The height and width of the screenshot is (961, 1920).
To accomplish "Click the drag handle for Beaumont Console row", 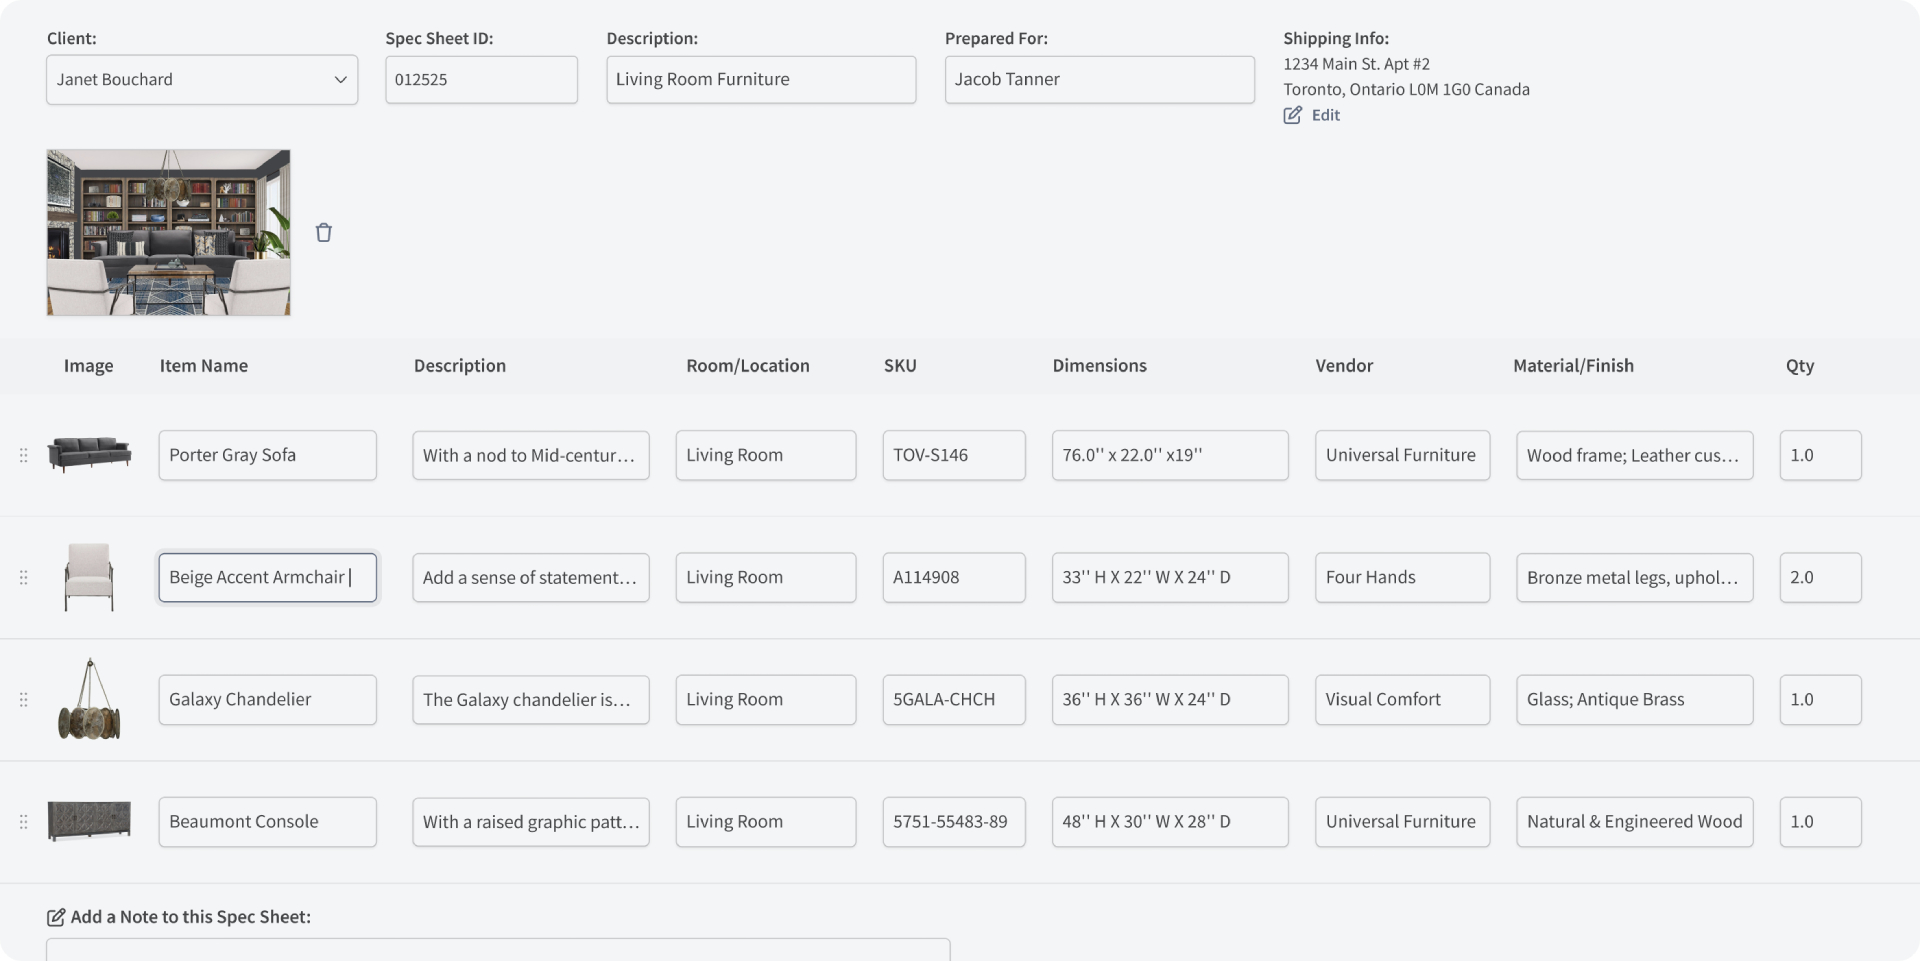I will click(23, 821).
